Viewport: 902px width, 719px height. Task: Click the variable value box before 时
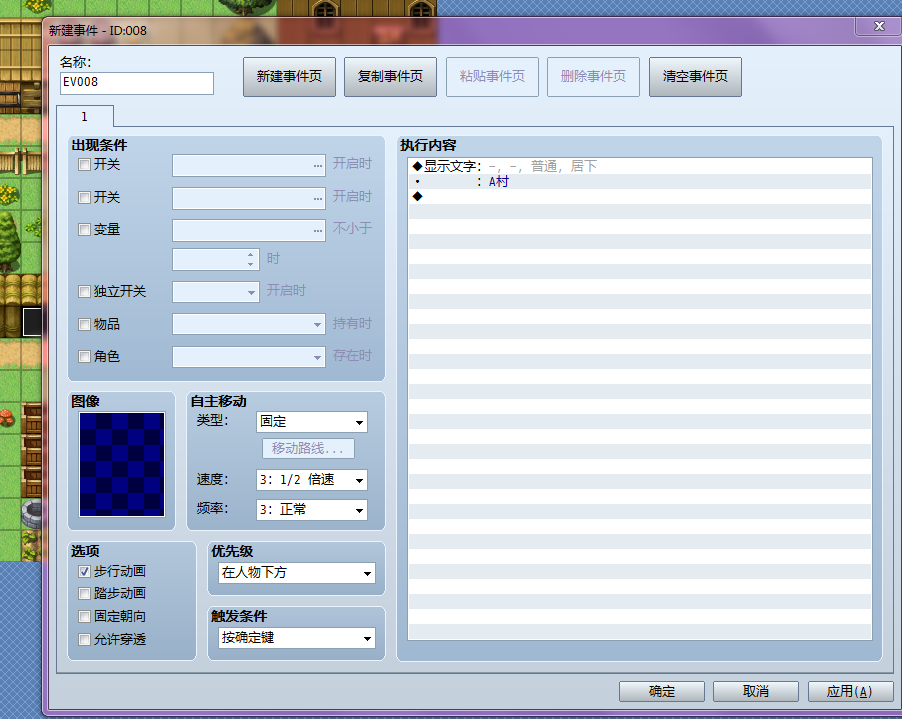point(216,259)
